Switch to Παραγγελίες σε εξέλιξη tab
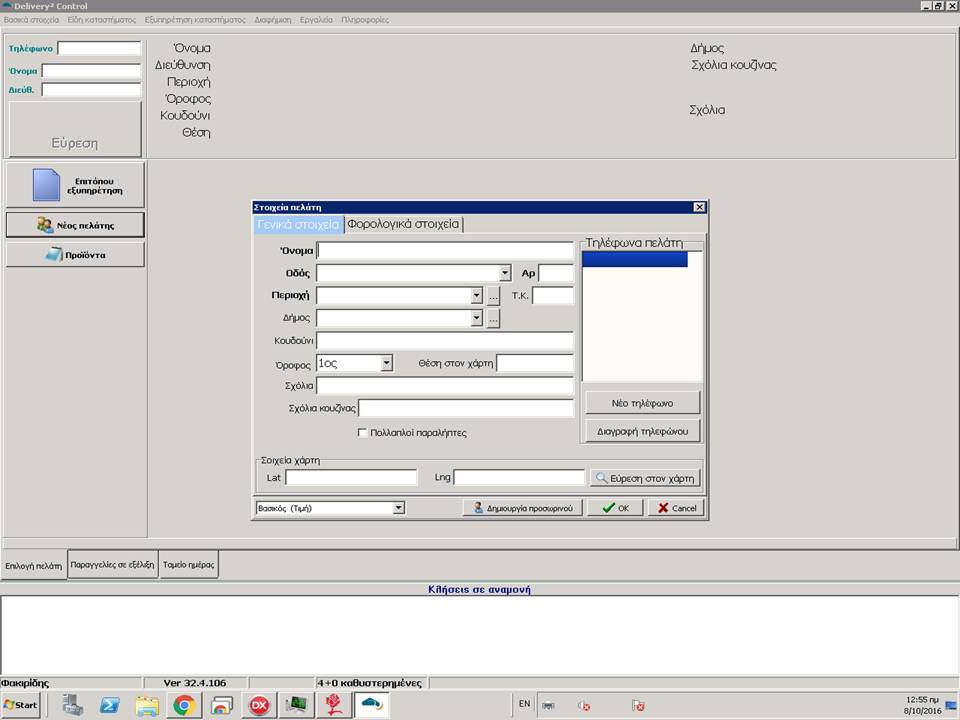960x720 pixels. pos(113,564)
